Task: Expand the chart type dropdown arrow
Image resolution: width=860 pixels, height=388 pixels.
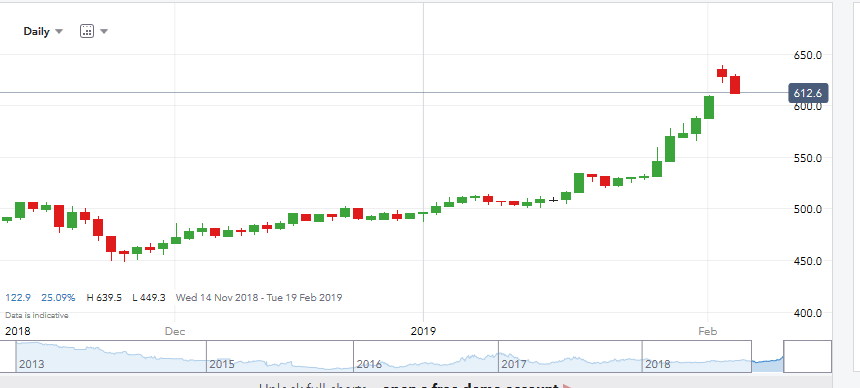Action: [104, 31]
